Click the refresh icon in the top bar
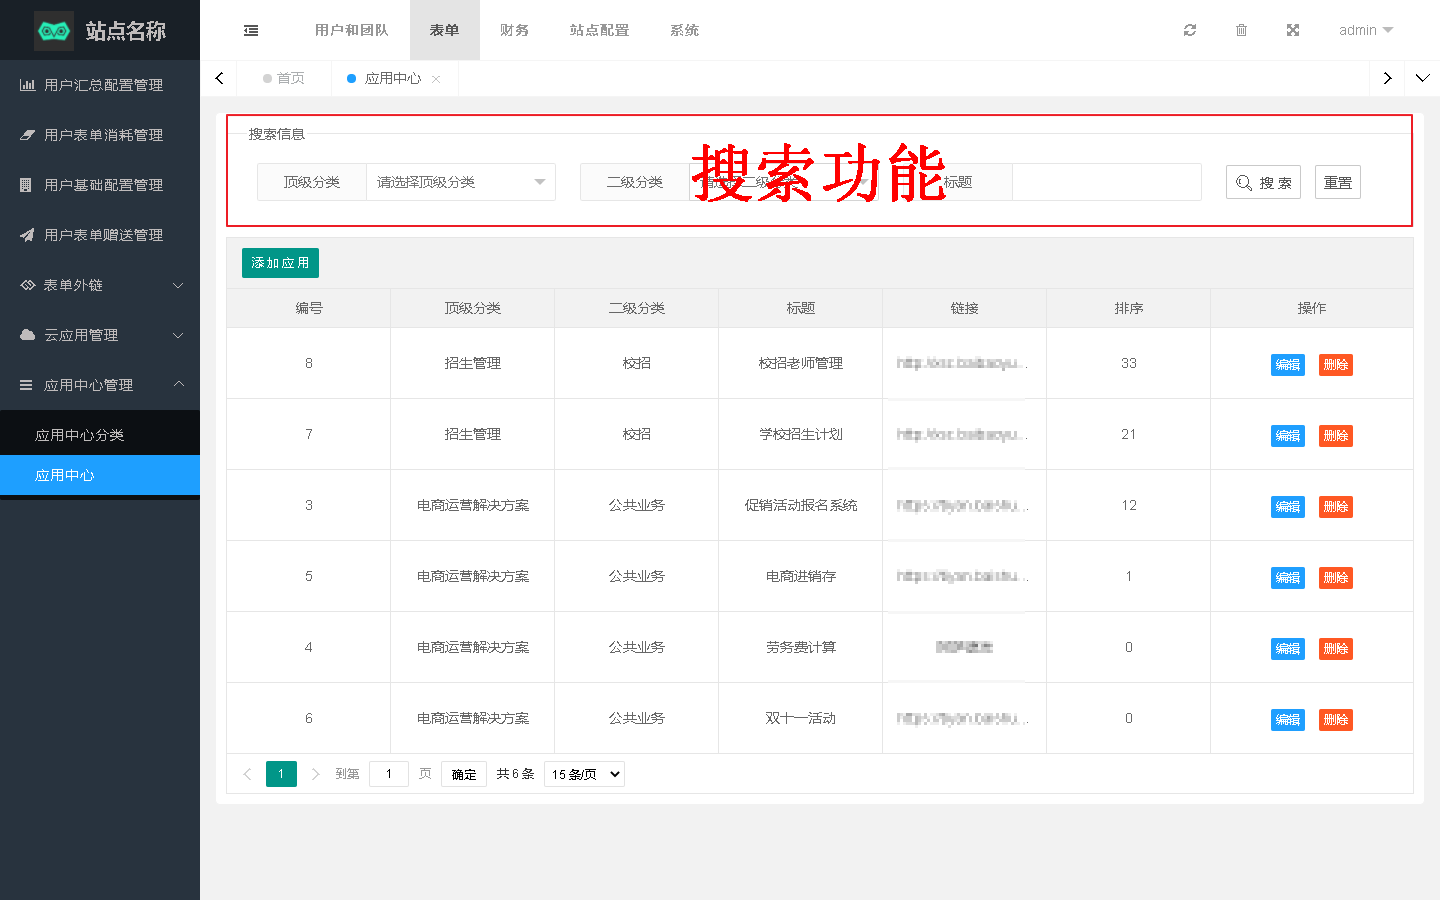The height and width of the screenshot is (900, 1440). (x=1190, y=30)
